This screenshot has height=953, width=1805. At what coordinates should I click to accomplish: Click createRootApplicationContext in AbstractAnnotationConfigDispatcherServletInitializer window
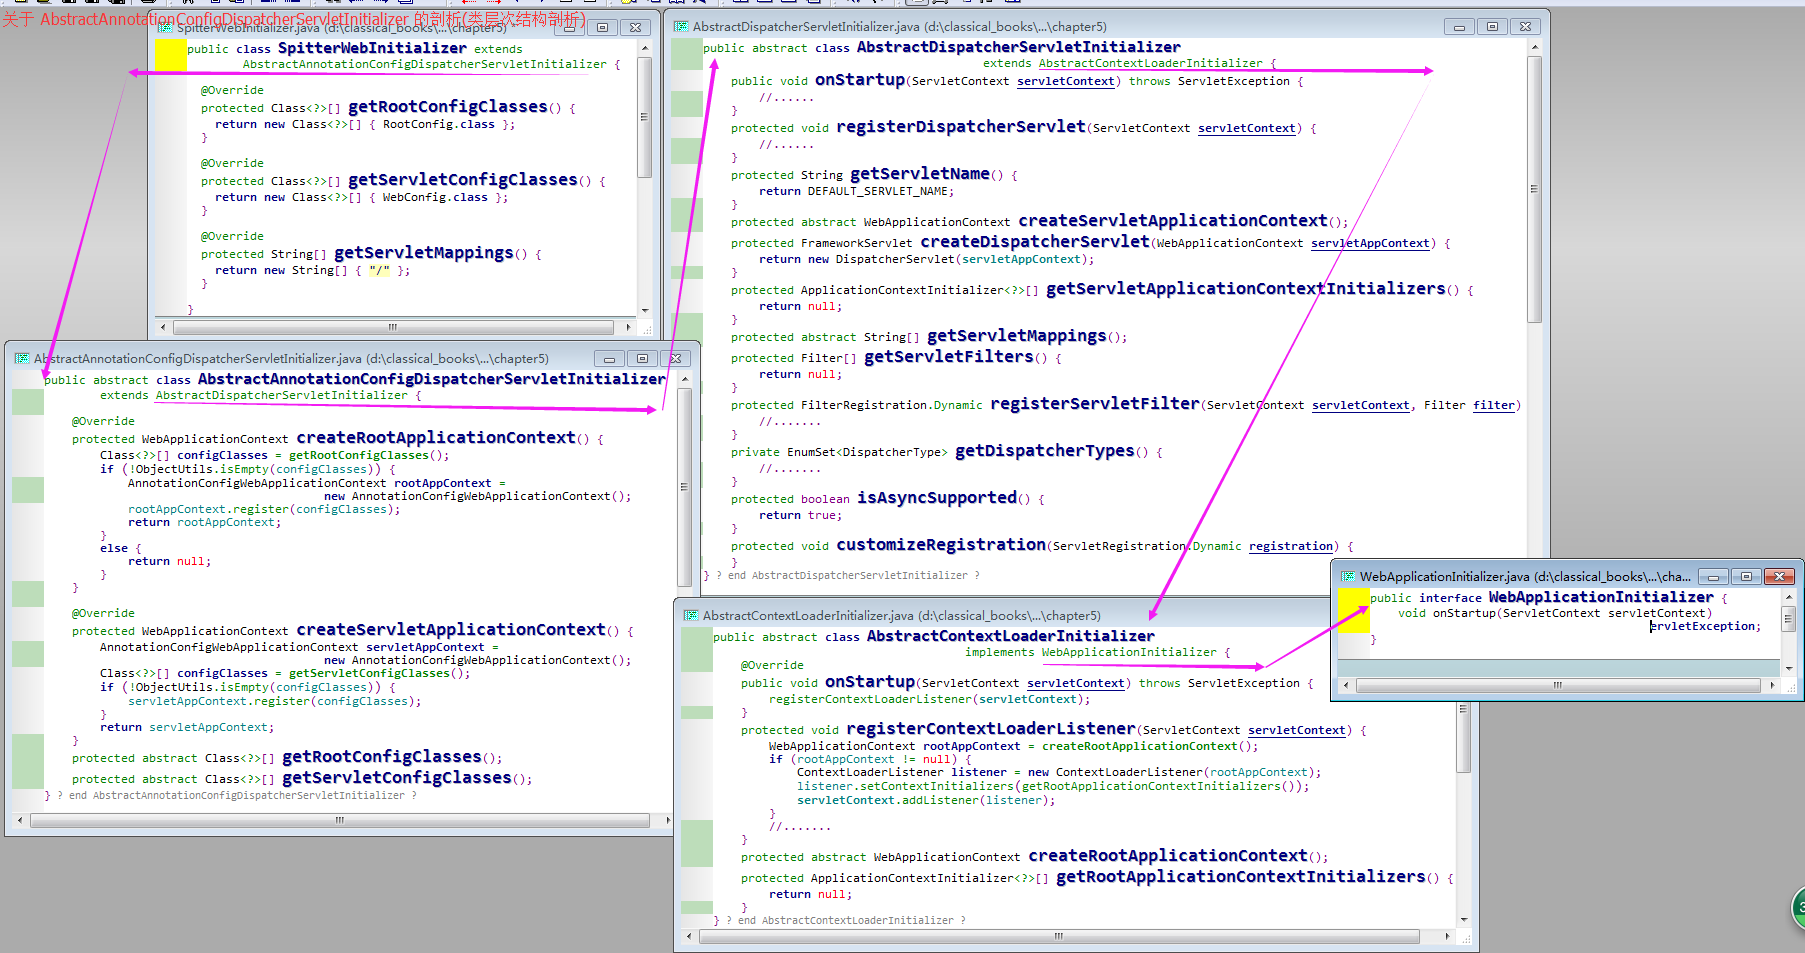[436, 438]
